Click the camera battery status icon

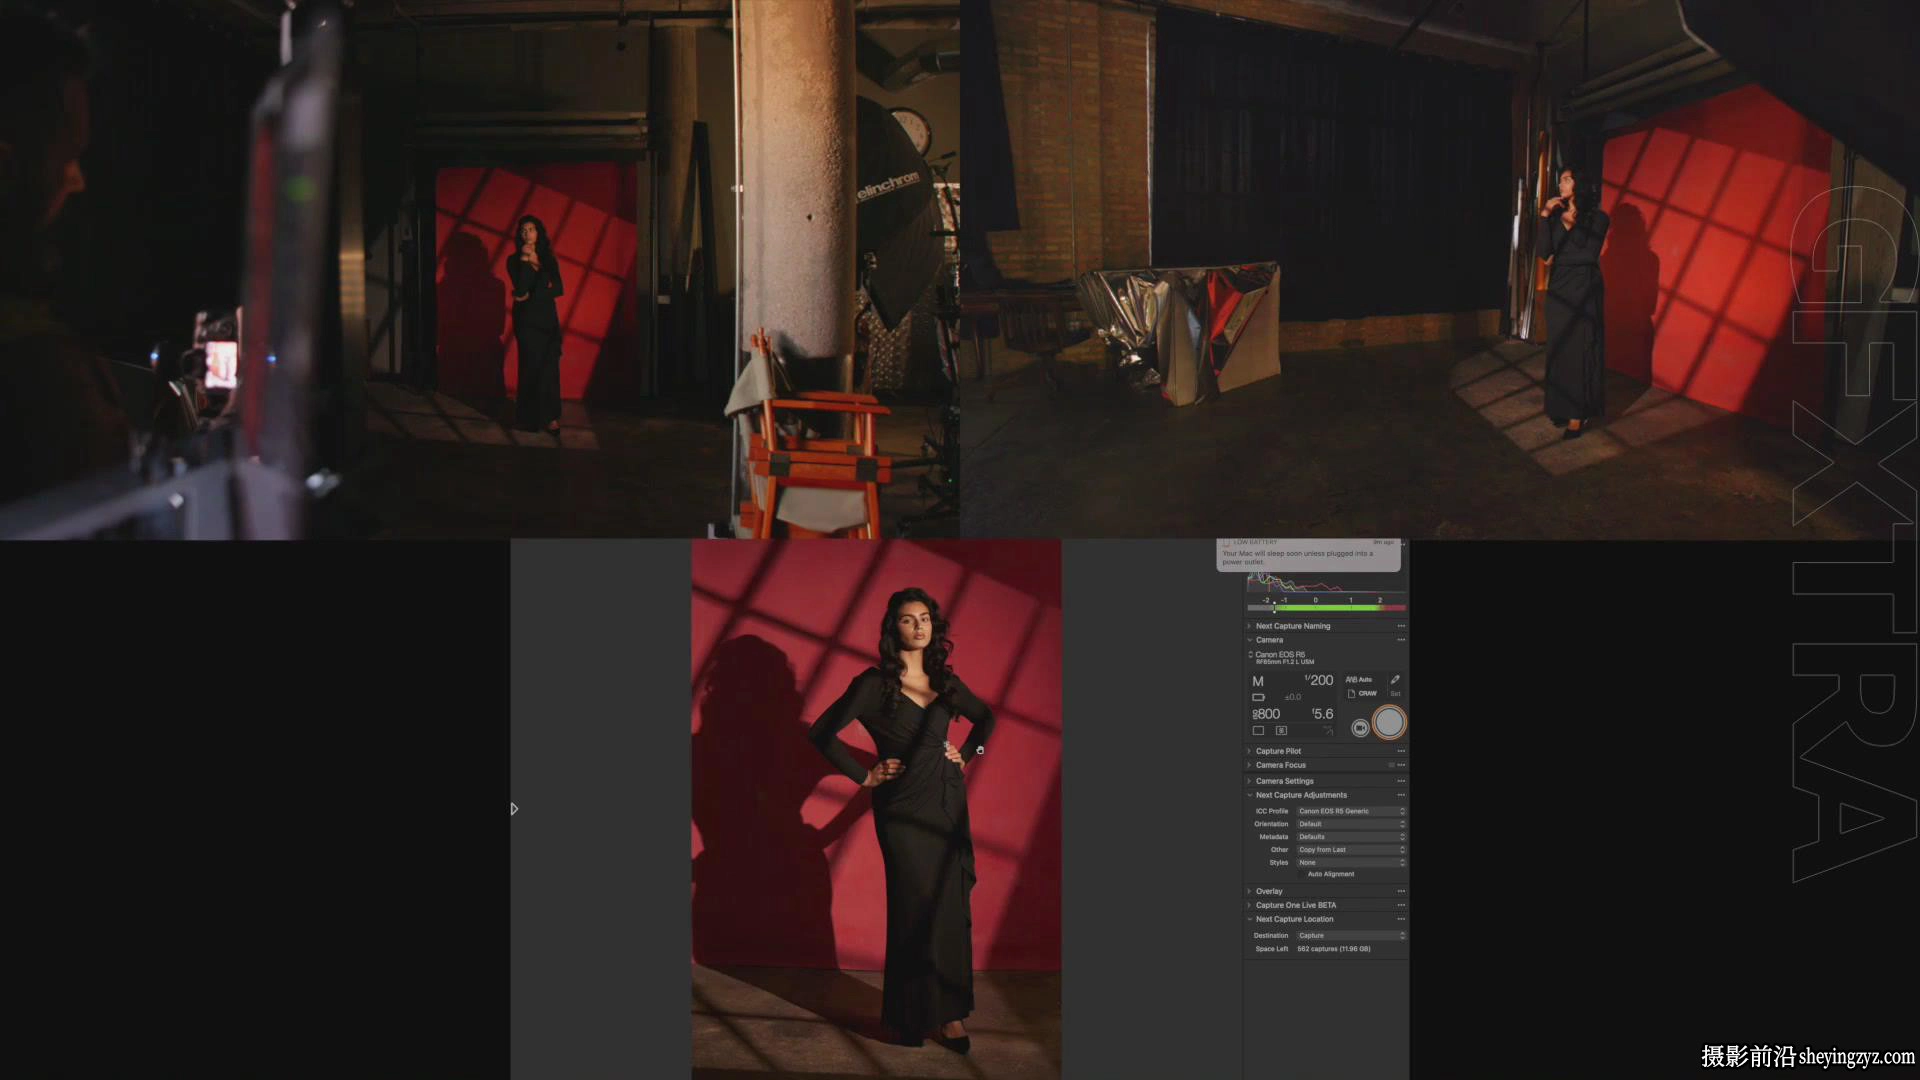(1258, 697)
